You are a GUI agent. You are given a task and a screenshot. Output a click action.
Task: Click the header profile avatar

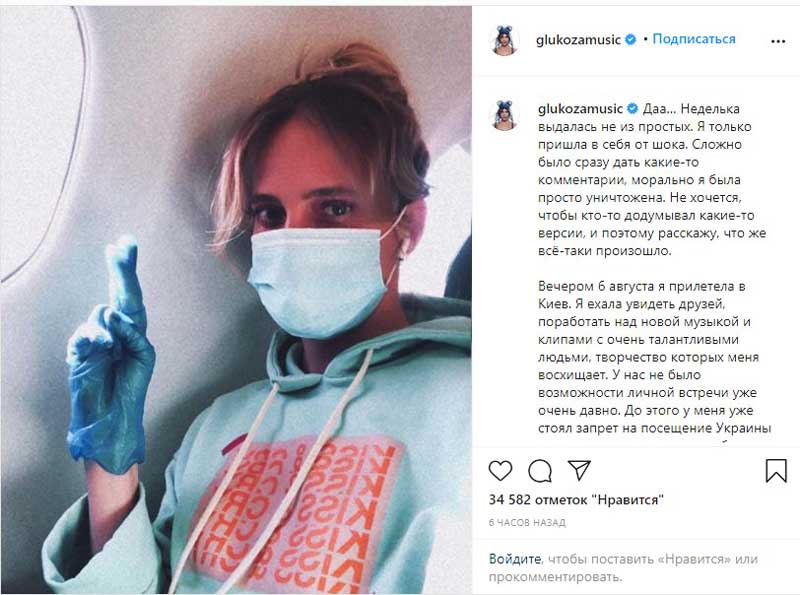[506, 40]
